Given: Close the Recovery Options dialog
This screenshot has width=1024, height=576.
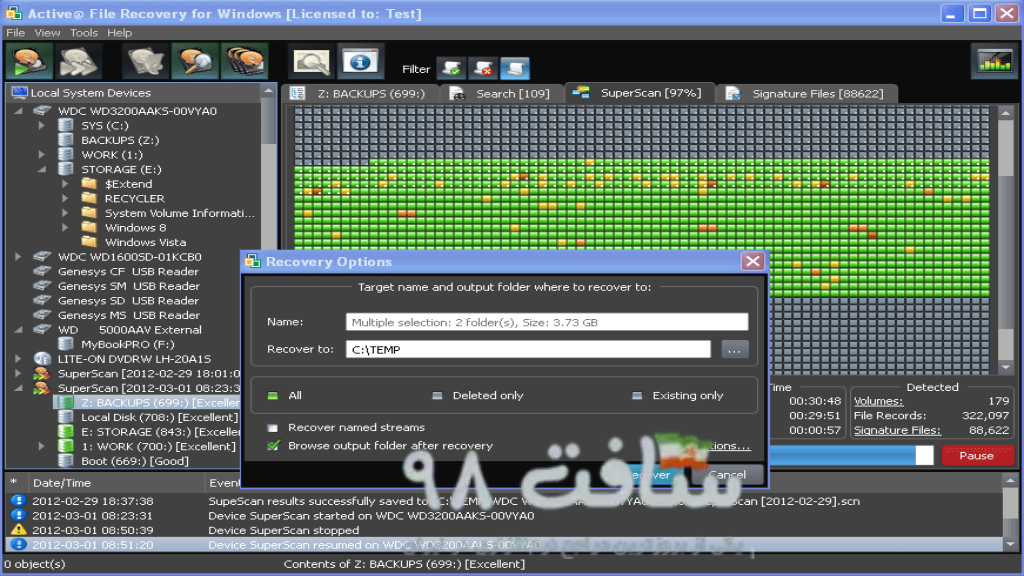Looking at the screenshot, I should point(752,261).
